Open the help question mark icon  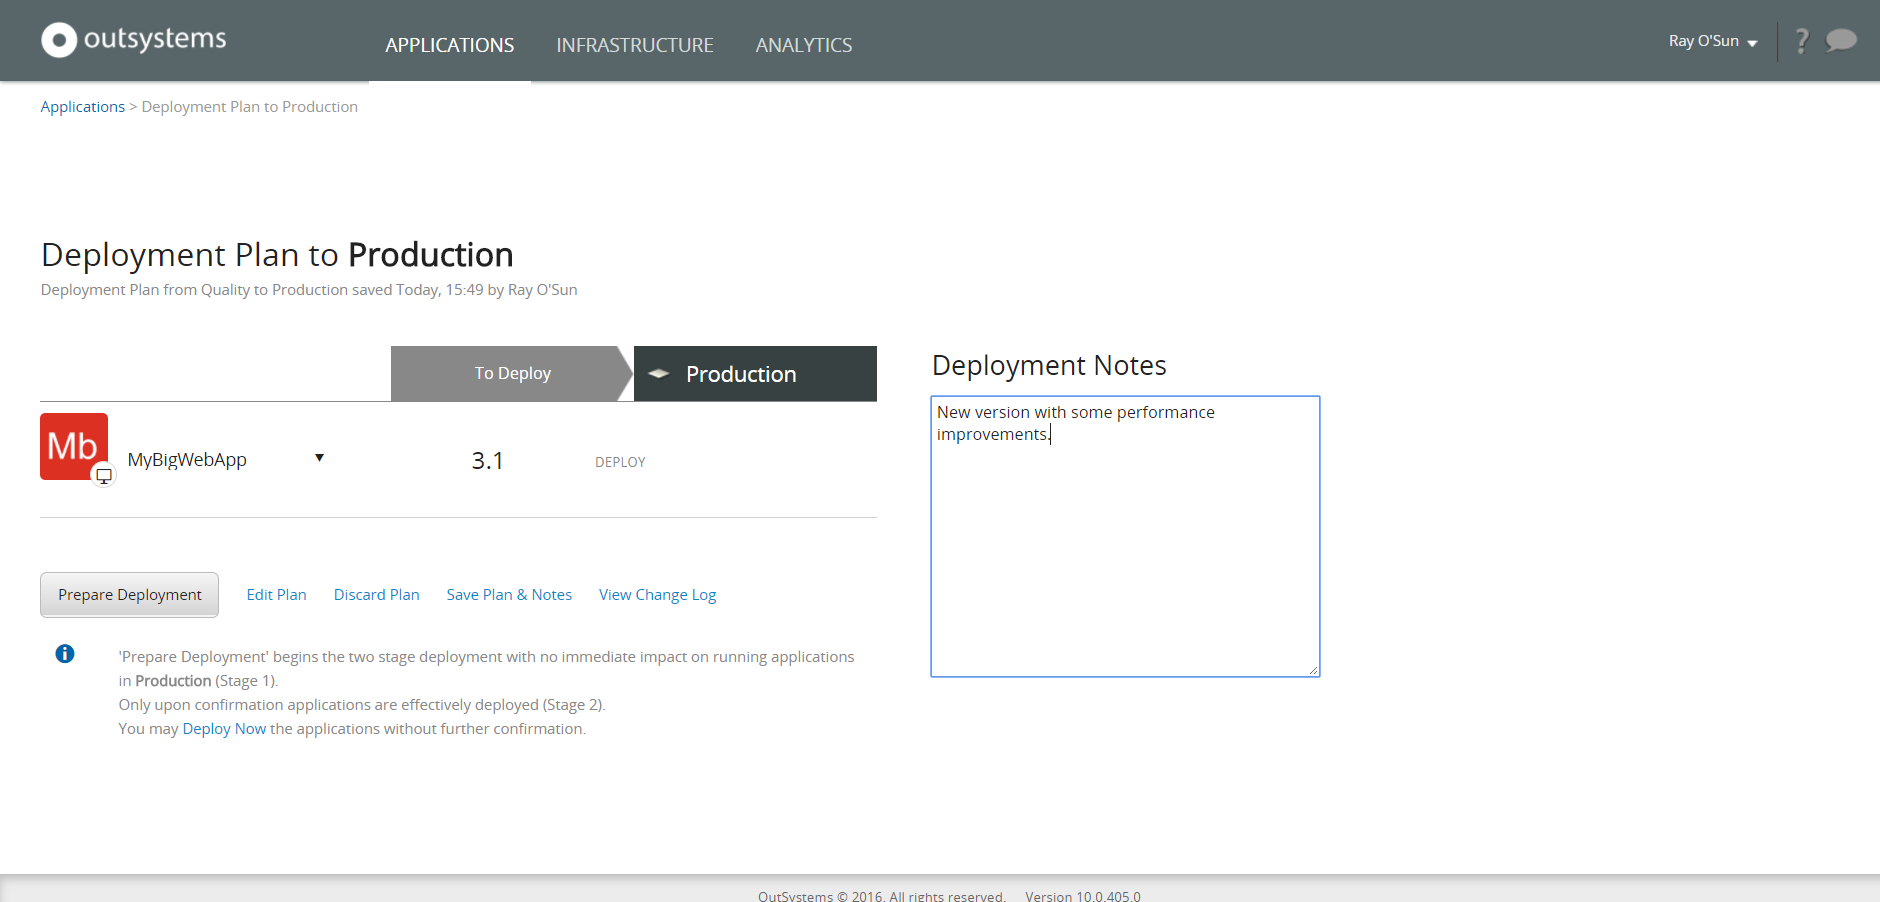pyautogui.click(x=1802, y=41)
